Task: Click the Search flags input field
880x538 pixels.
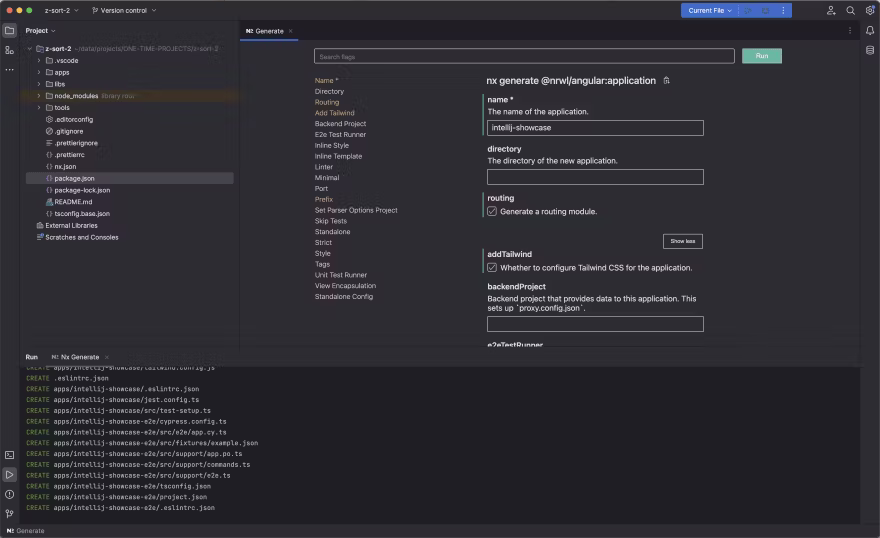Action: tap(524, 56)
